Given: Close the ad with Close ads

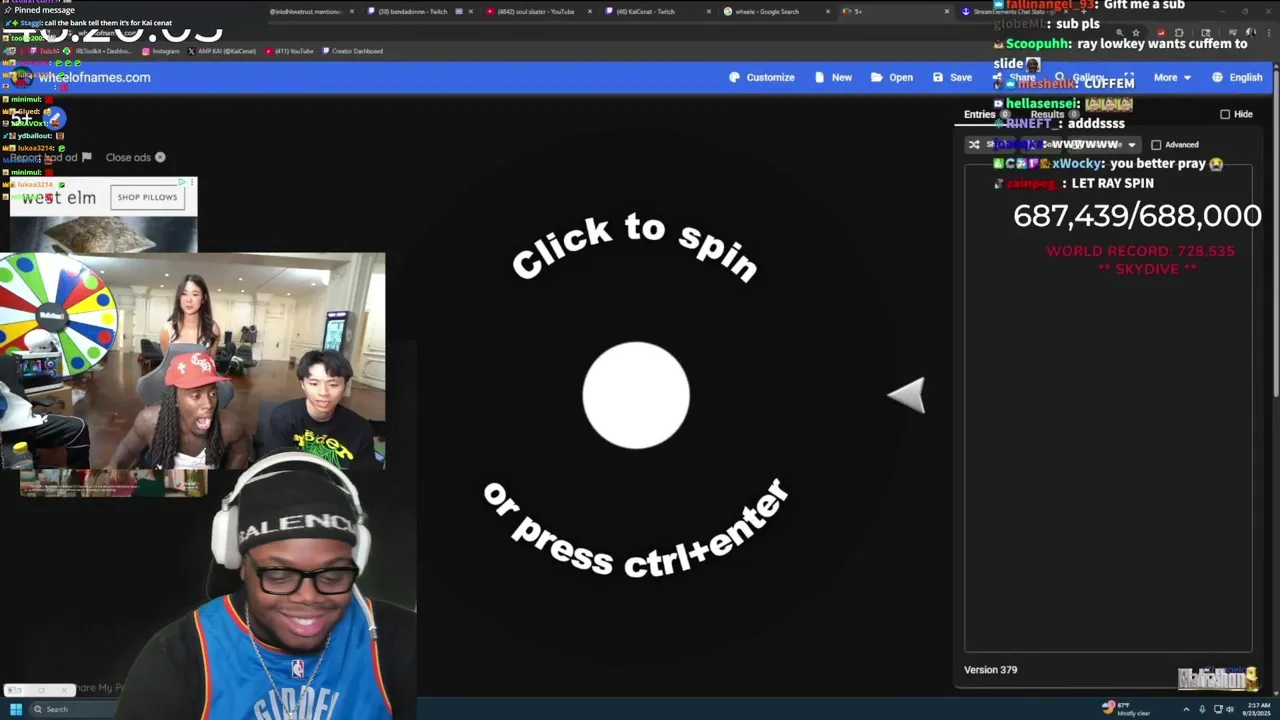Looking at the screenshot, I should (136, 157).
